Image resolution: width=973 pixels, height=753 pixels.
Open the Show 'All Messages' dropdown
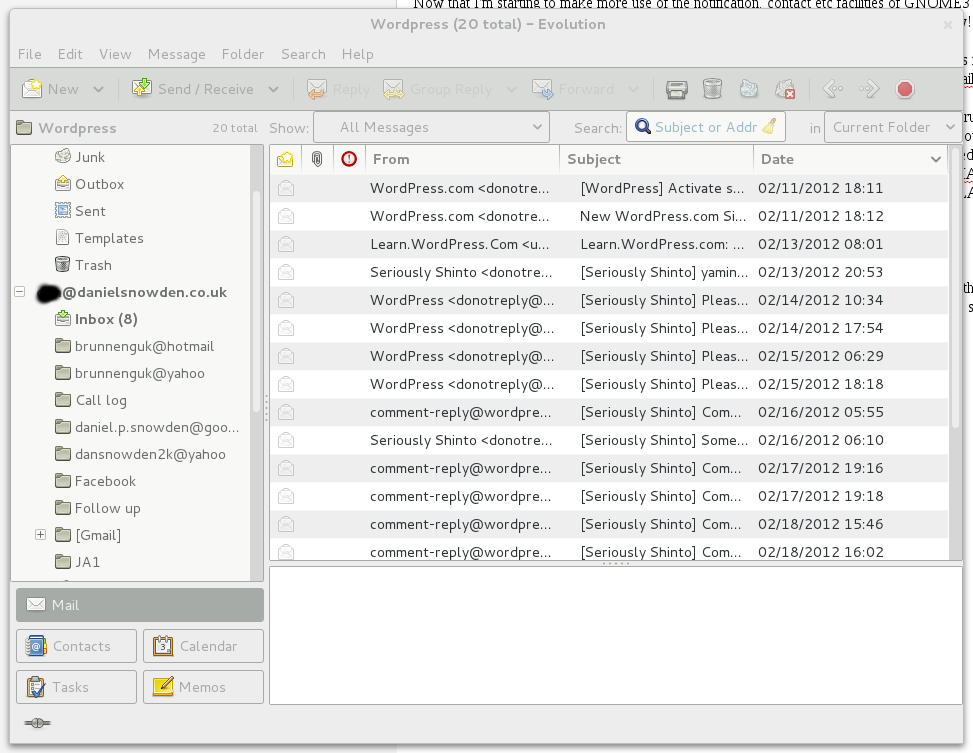(431, 127)
